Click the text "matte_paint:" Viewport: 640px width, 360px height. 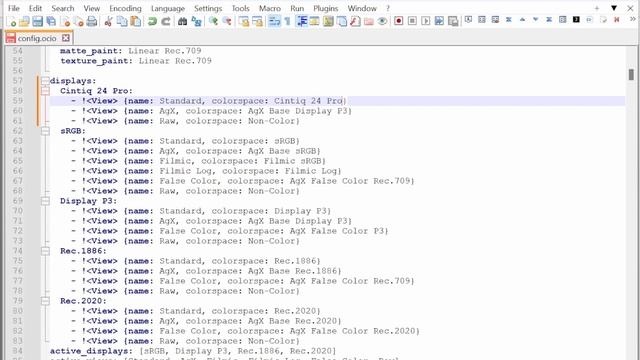click(91, 51)
